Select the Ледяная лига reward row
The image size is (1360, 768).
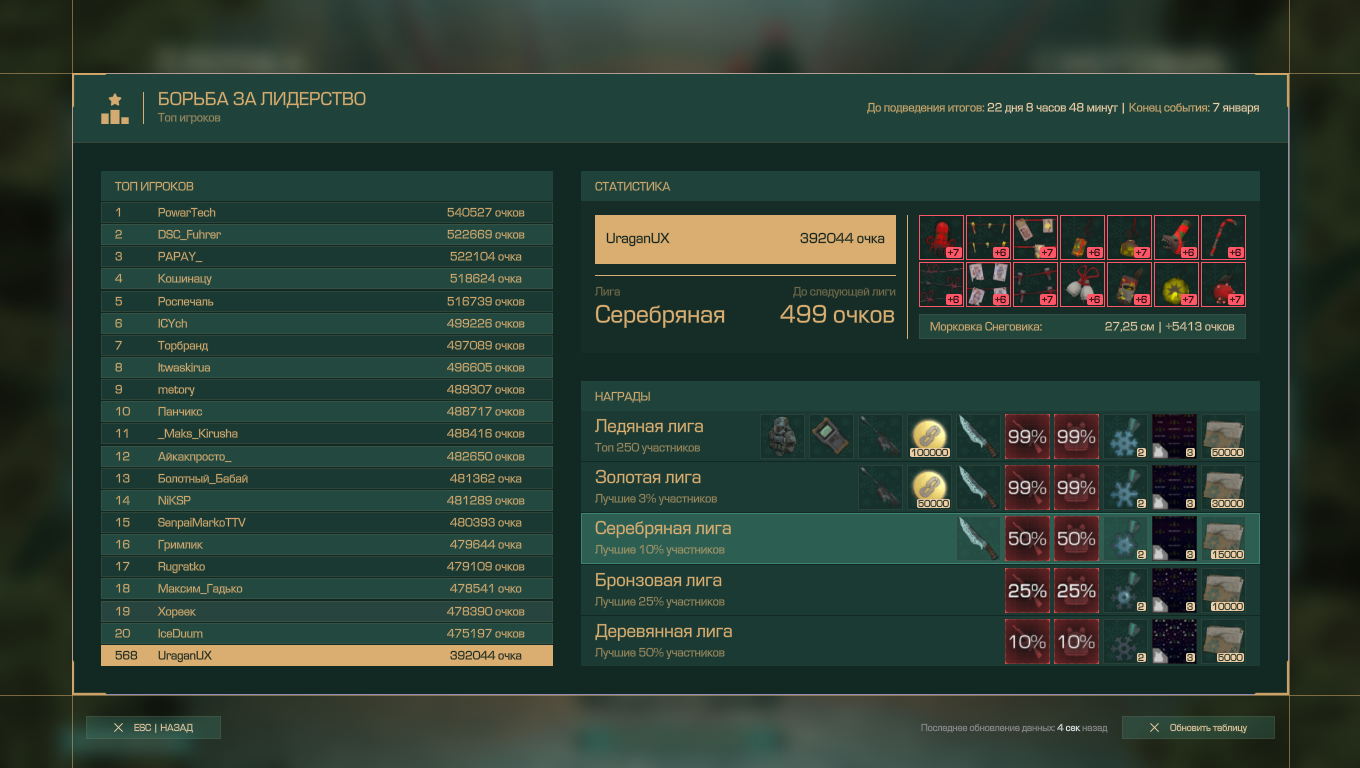coord(920,437)
